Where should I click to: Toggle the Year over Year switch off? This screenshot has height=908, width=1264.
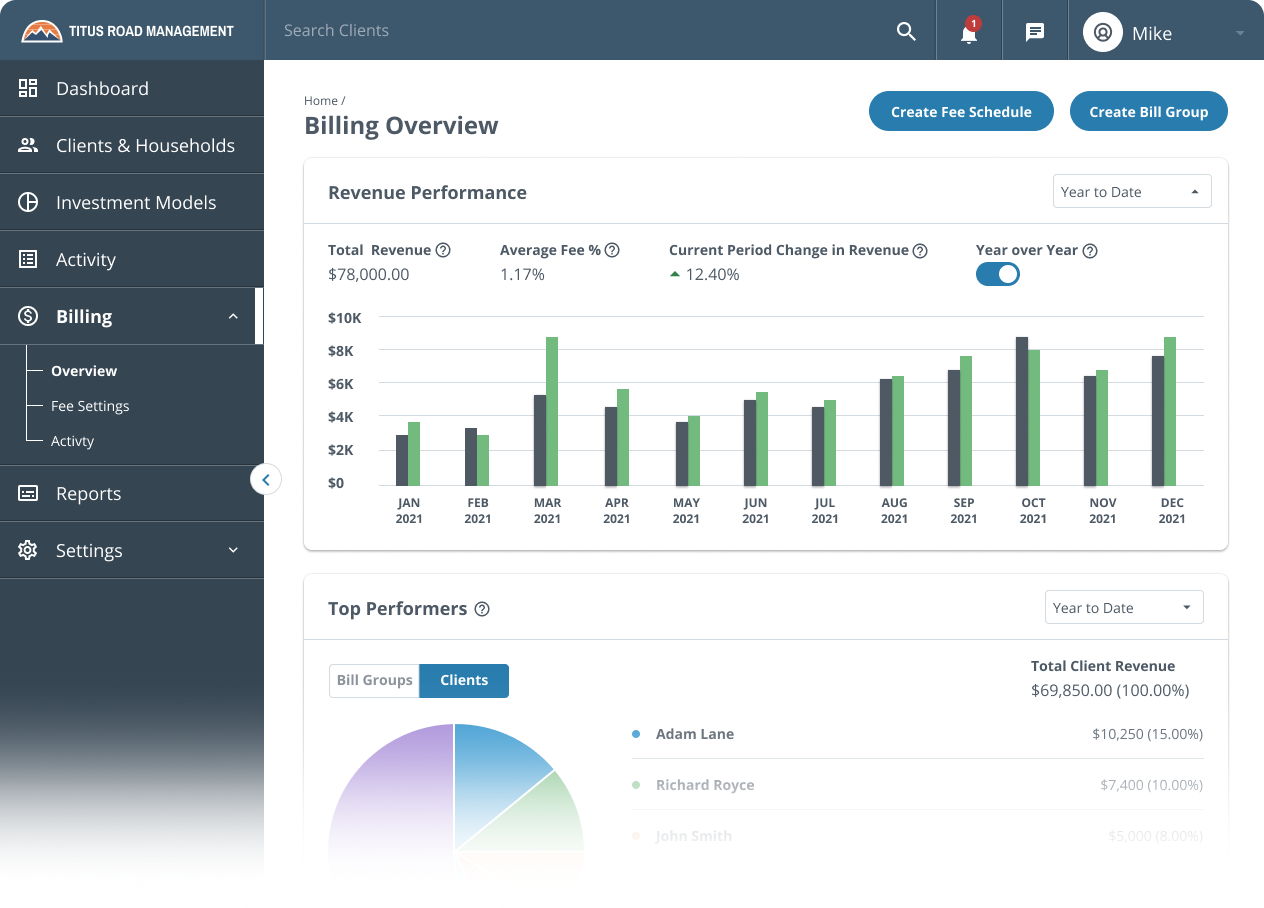pos(998,273)
